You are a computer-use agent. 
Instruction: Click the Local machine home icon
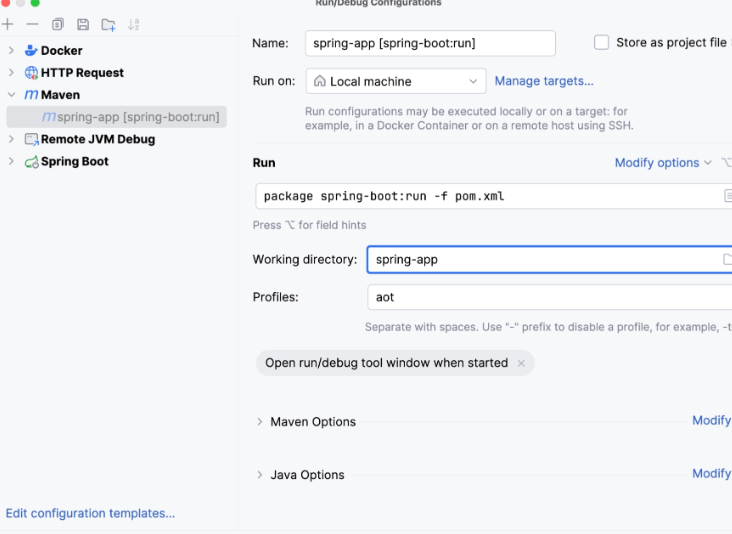click(x=320, y=81)
